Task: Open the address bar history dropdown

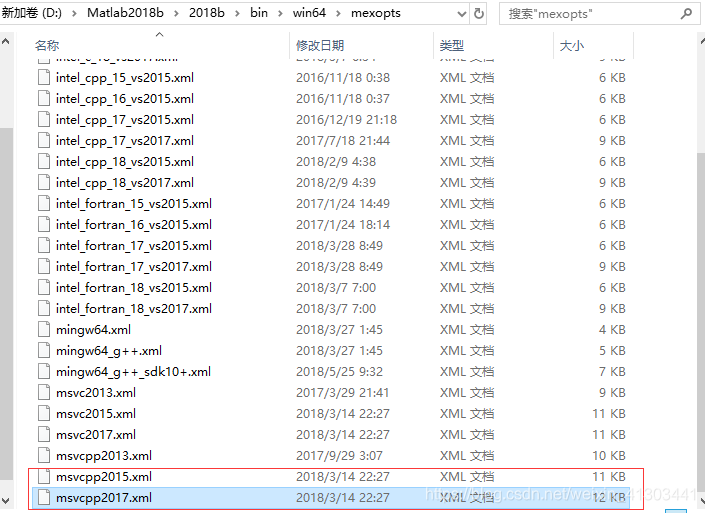Action: click(461, 14)
